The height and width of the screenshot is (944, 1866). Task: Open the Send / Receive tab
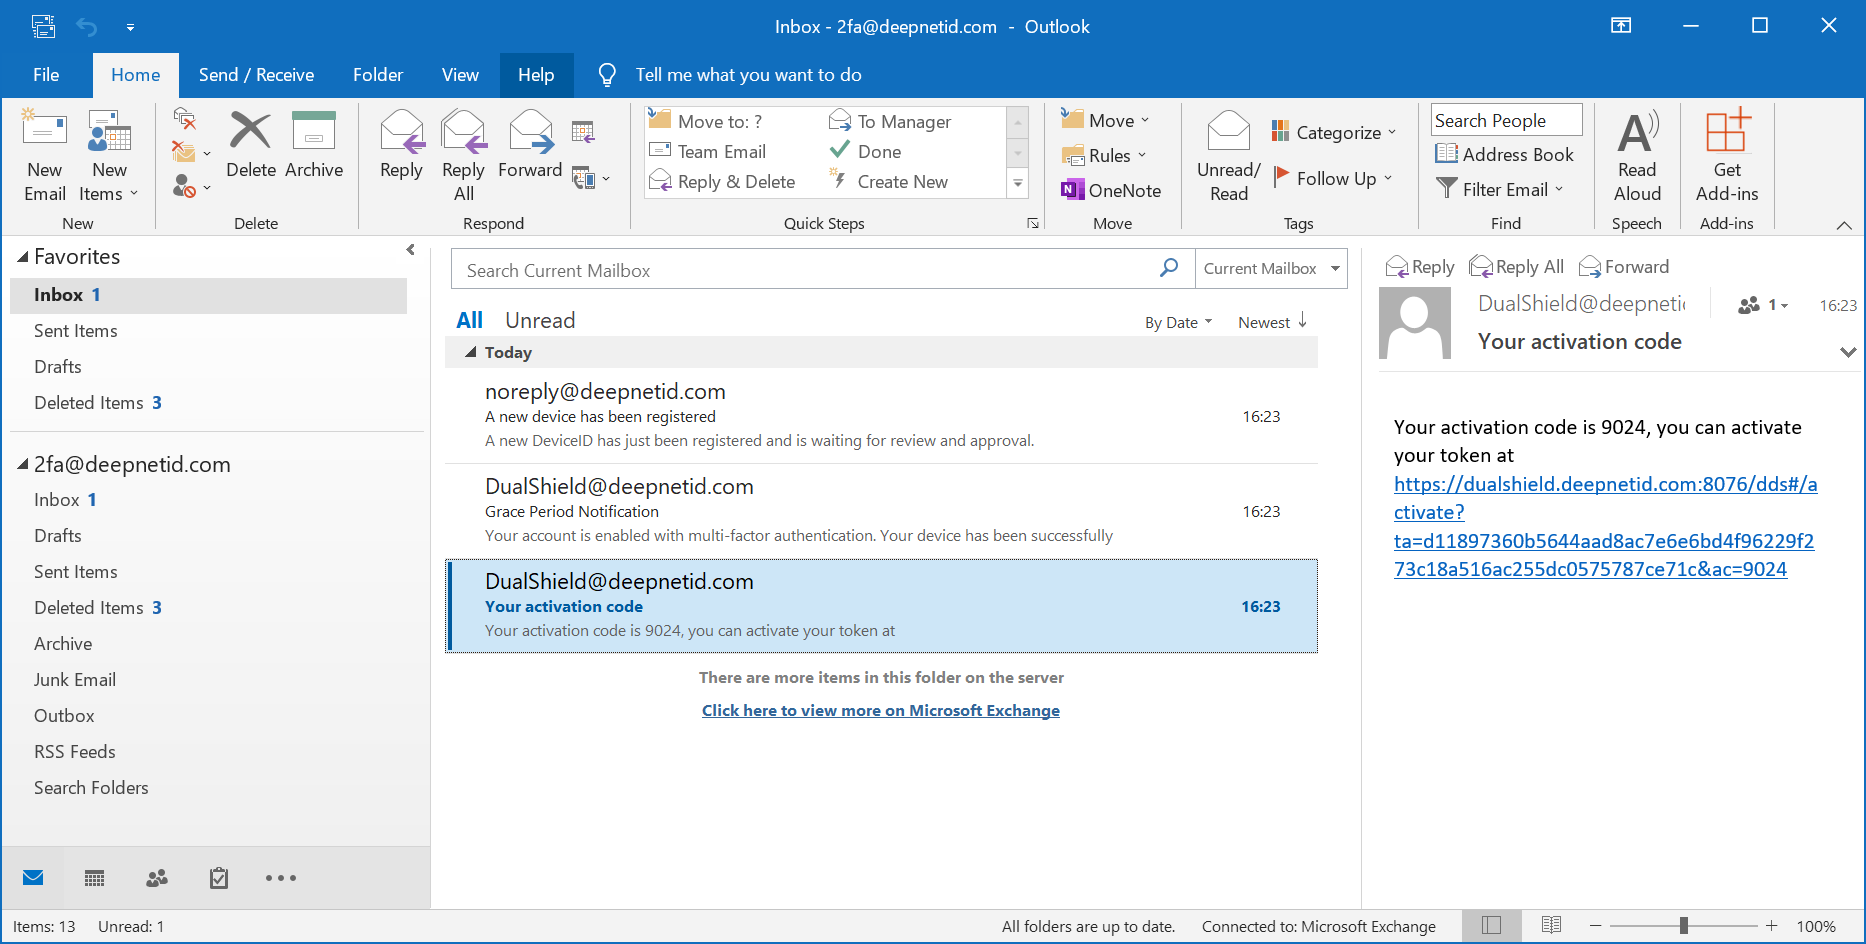256,75
